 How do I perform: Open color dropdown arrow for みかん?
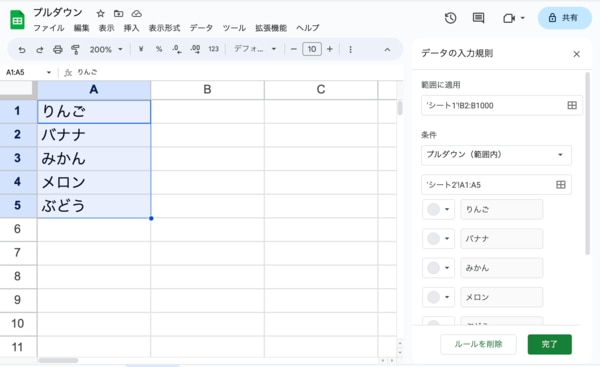(447, 268)
